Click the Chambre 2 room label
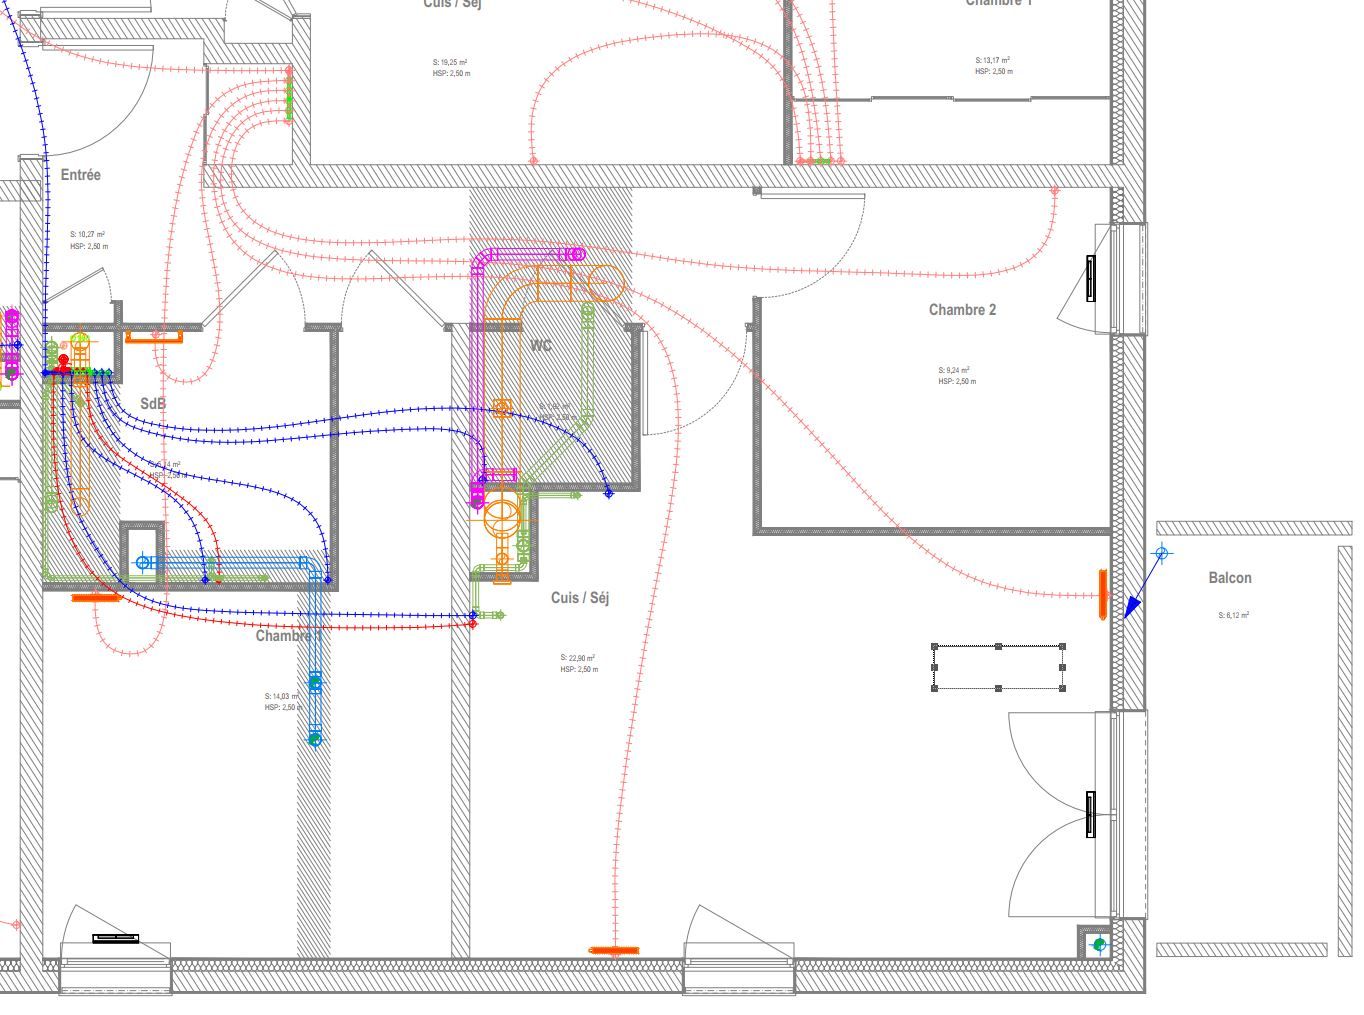1364x1015 pixels. [x=962, y=310]
